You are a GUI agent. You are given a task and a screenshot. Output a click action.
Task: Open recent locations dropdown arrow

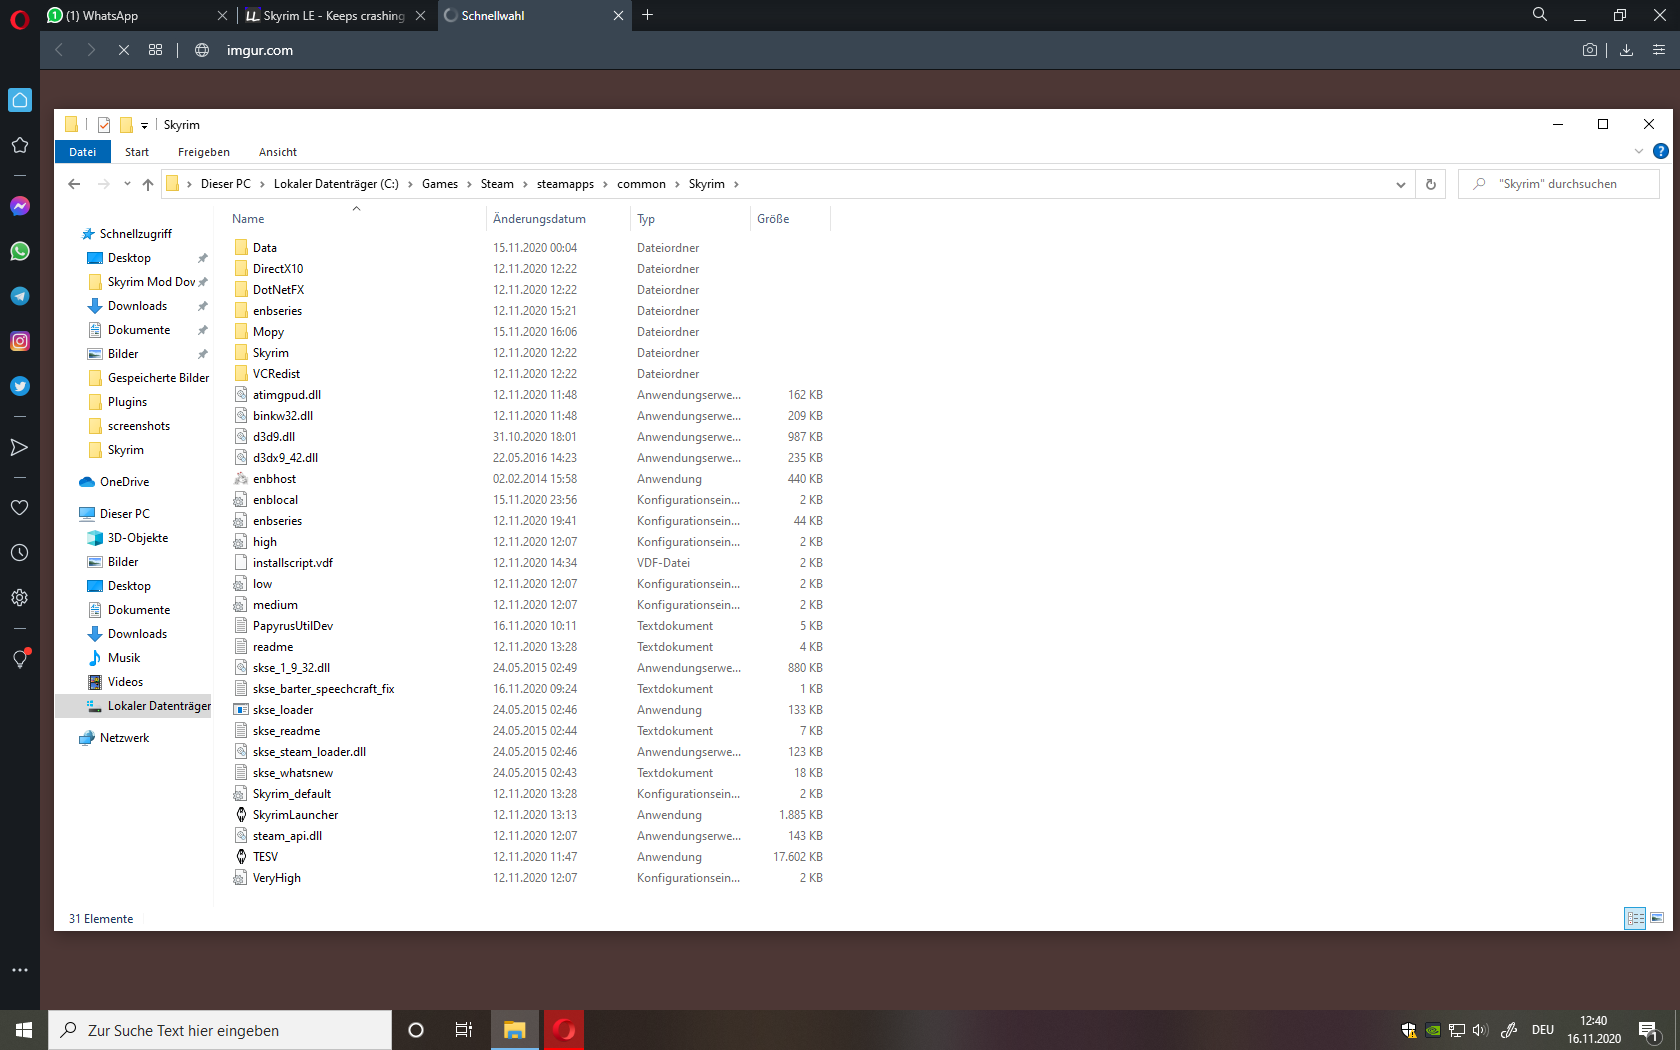pyautogui.click(x=127, y=184)
